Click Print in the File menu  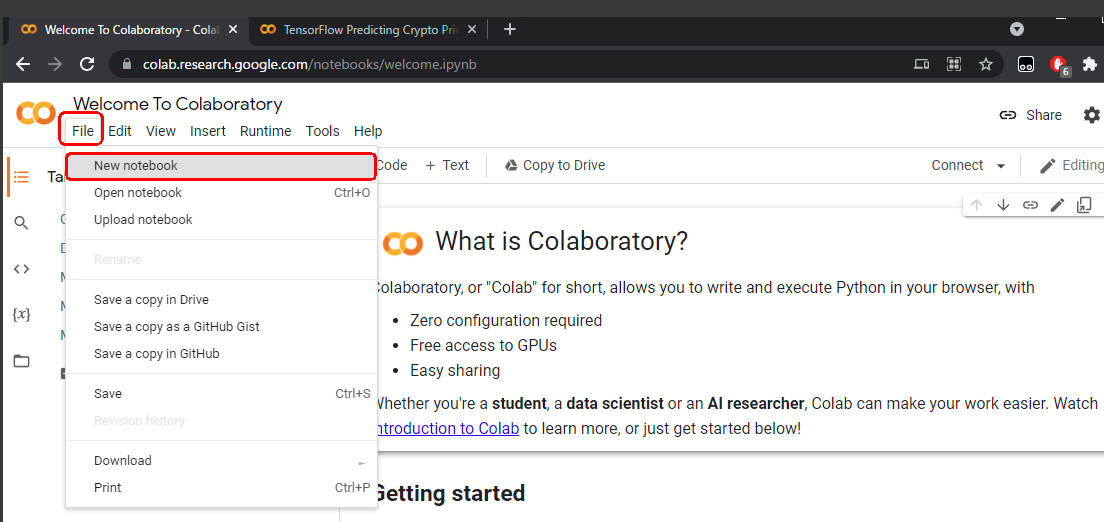click(x=221, y=487)
